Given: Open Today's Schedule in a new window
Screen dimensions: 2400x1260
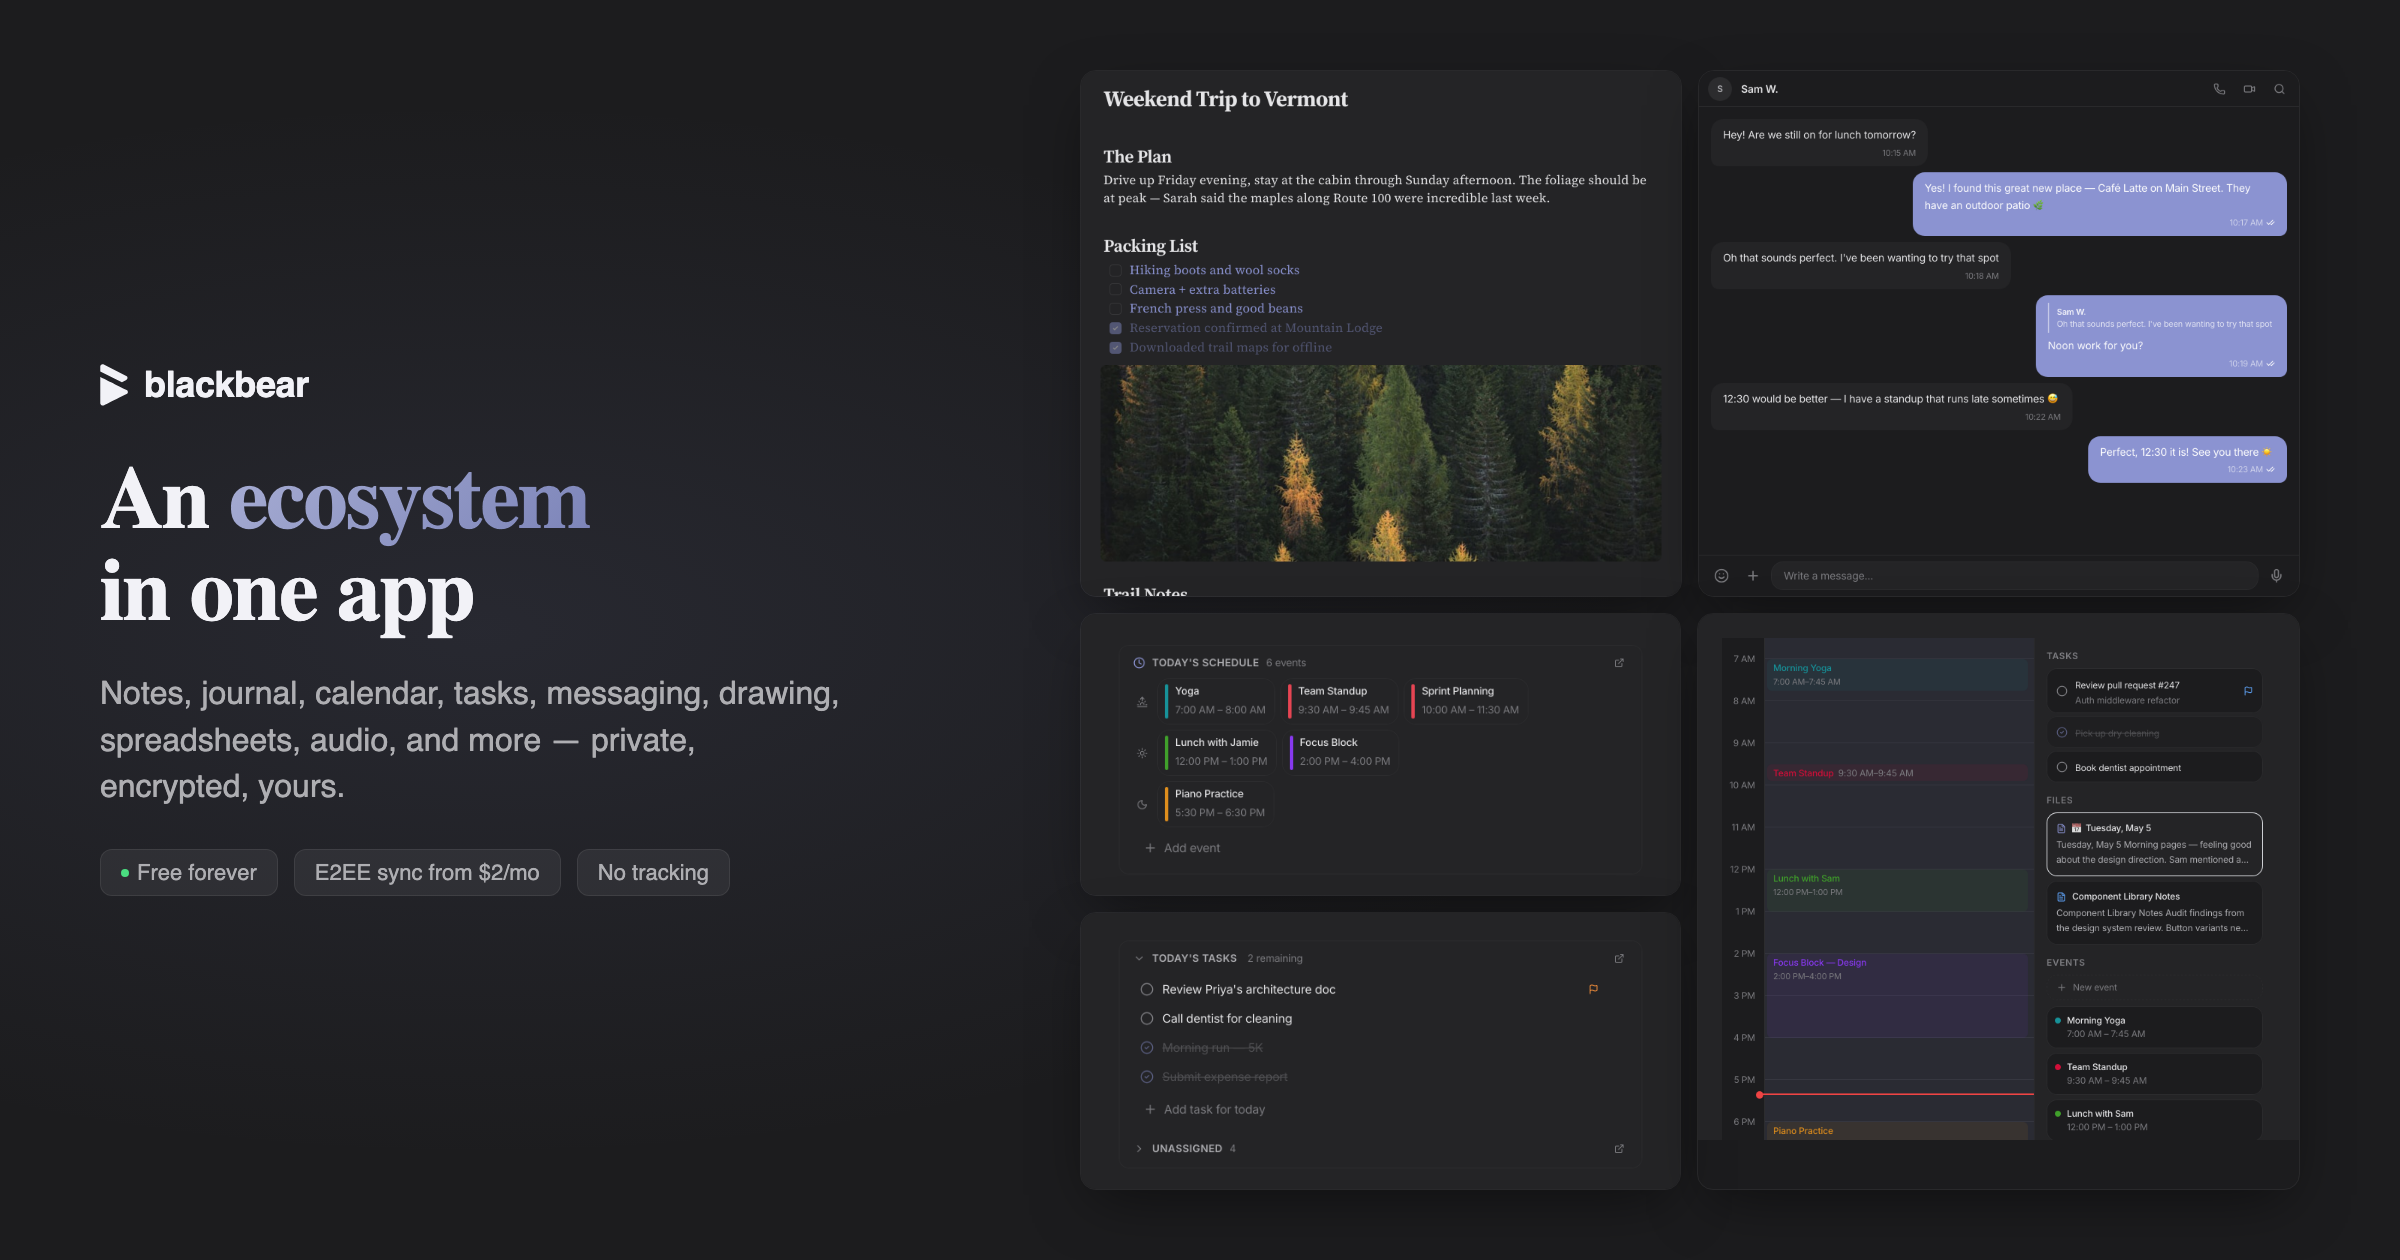Looking at the screenshot, I should pos(1619,663).
